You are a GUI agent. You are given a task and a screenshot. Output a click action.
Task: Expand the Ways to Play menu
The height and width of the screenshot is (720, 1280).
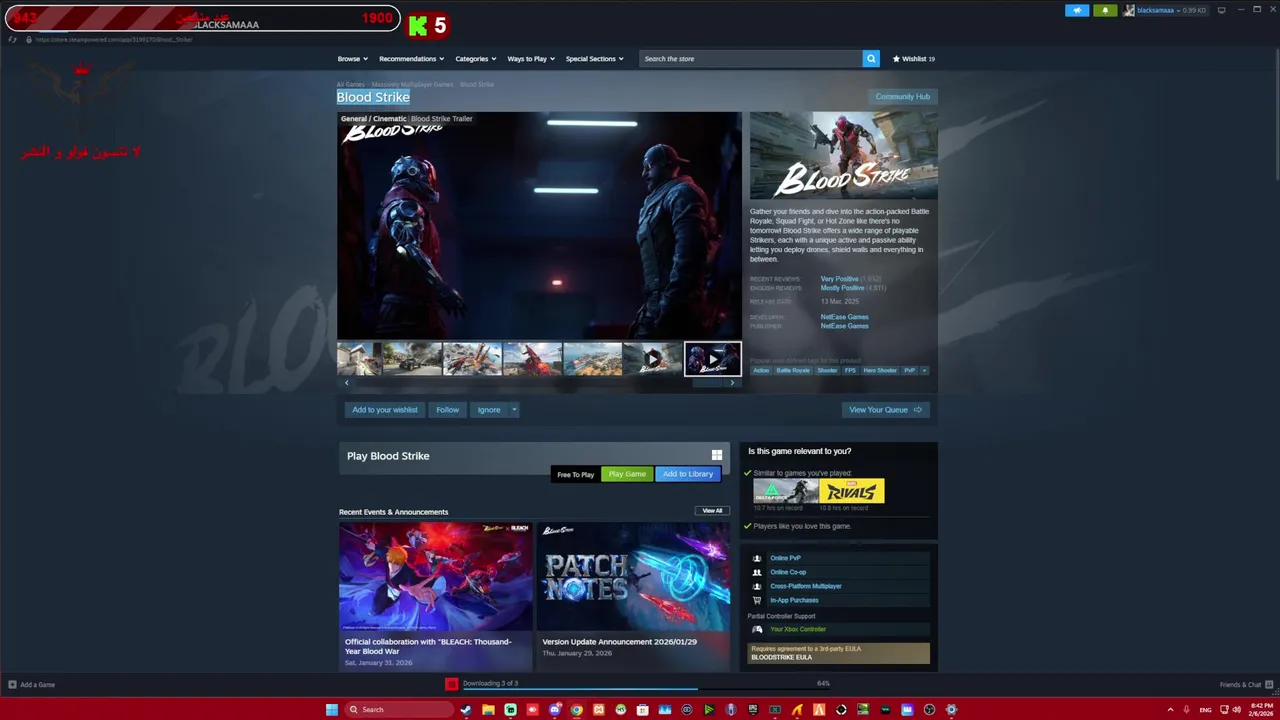click(x=531, y=59)
